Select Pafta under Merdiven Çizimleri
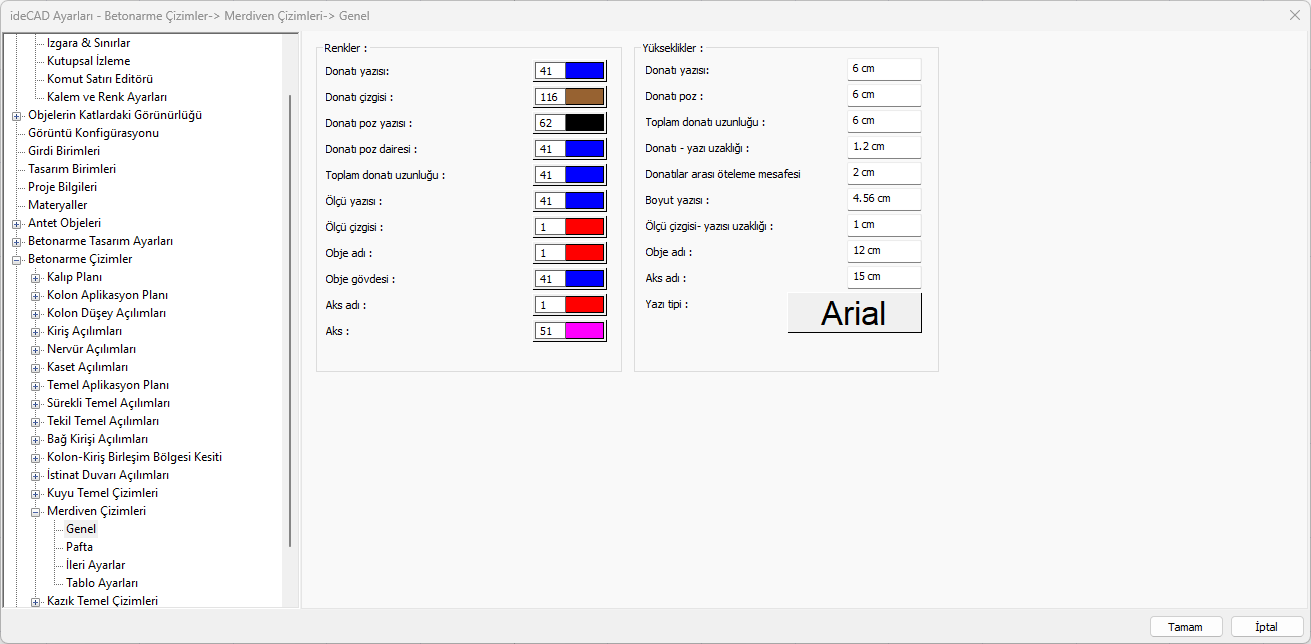The width and height of the screenshot is (1311, 644). coord(79,547)
